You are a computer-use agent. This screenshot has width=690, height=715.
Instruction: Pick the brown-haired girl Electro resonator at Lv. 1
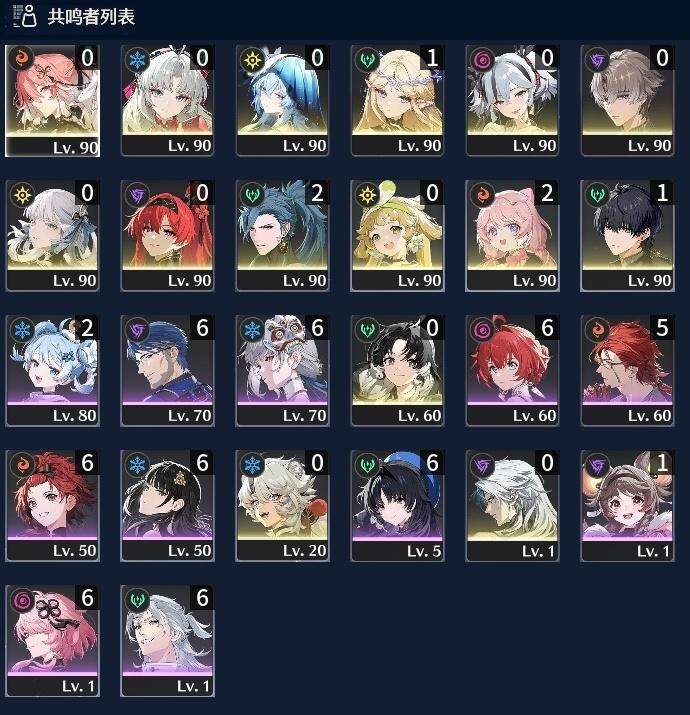(628, 505)
